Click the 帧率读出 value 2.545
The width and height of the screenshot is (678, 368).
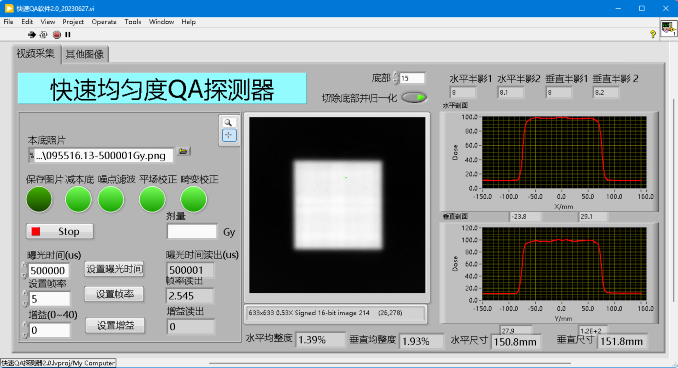[x=190, y=296]
